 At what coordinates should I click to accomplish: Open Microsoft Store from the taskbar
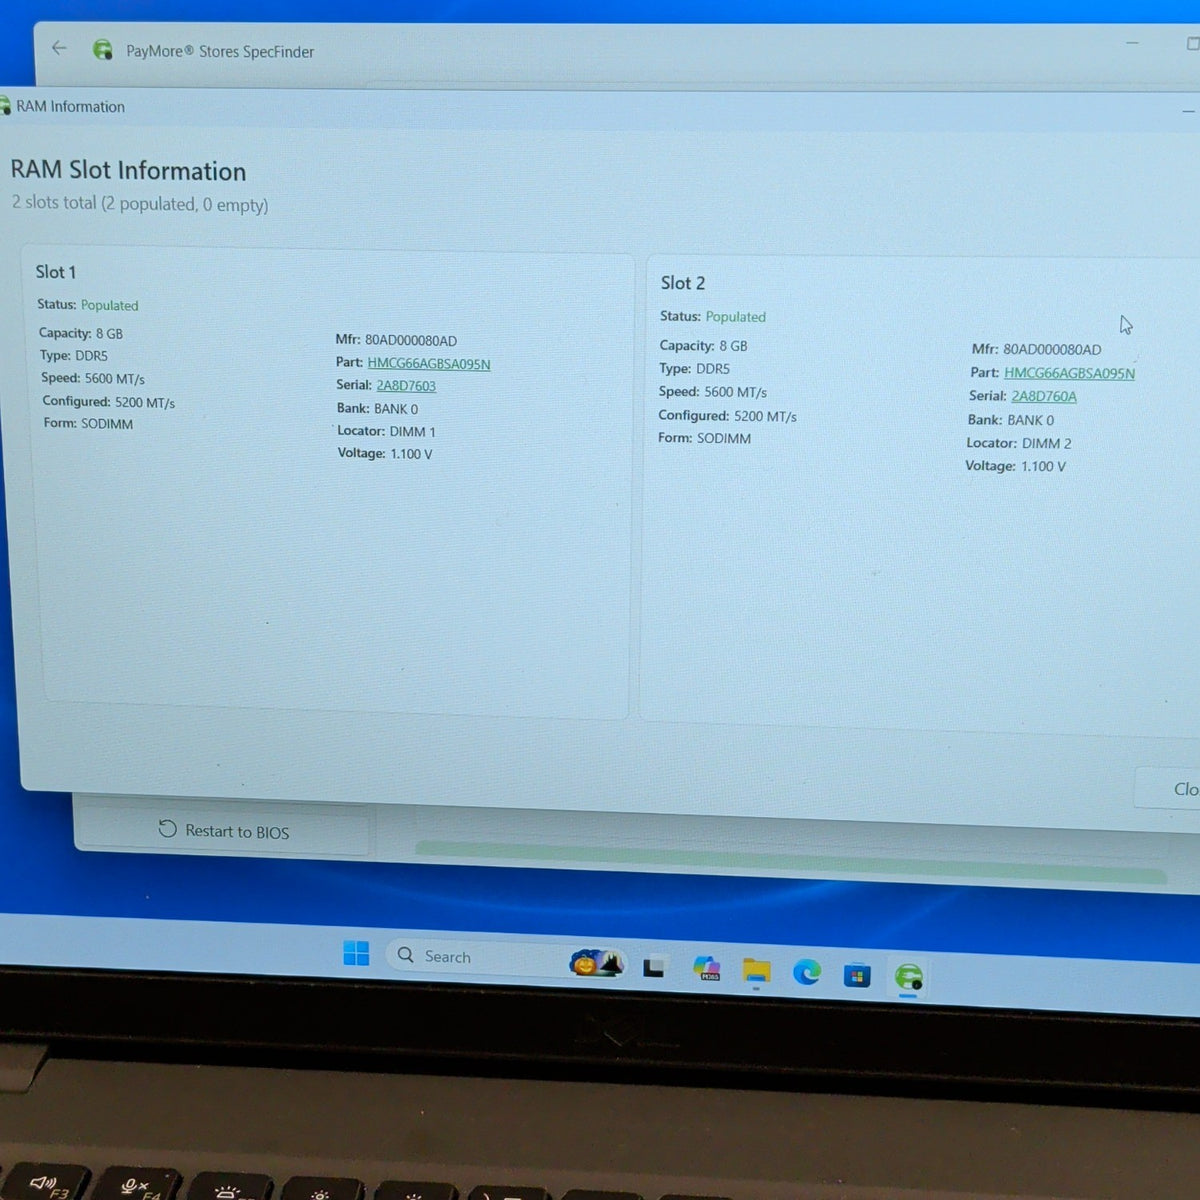857,975
